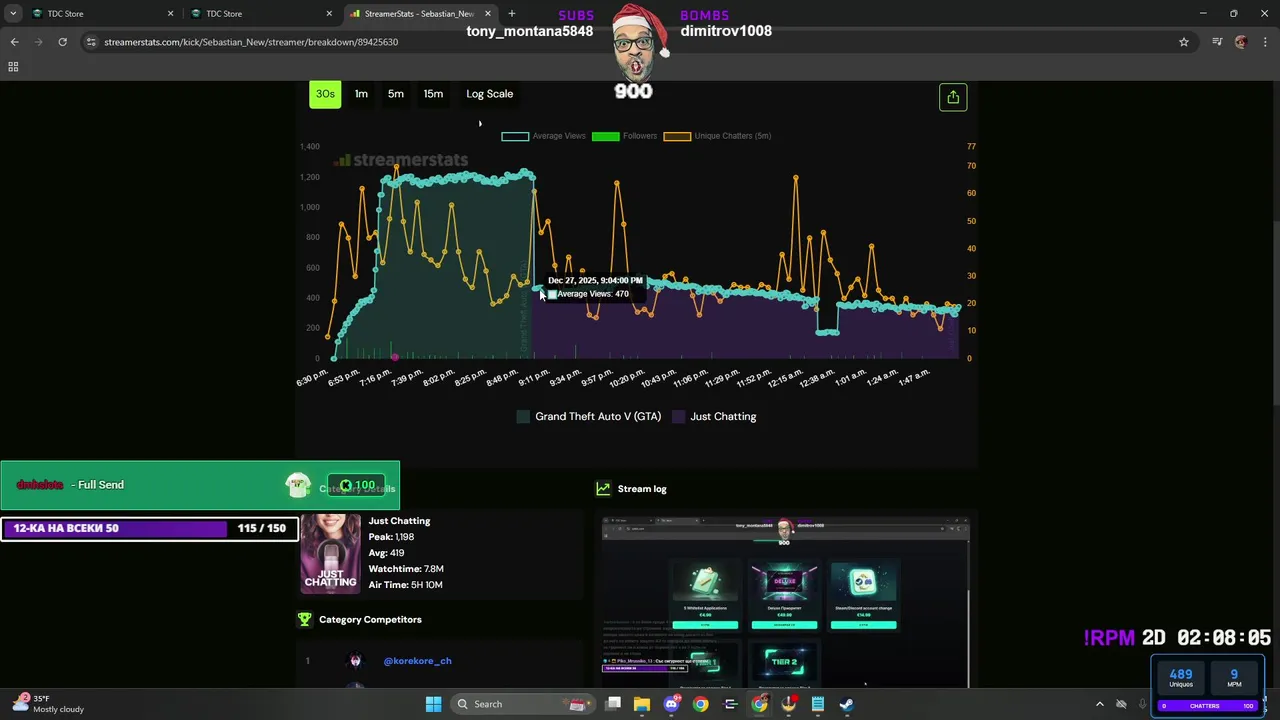Screen dimensions: 1280x720
Task: Click Grand Theft Auto V (GTA) category legend
Action: (589, 416)
